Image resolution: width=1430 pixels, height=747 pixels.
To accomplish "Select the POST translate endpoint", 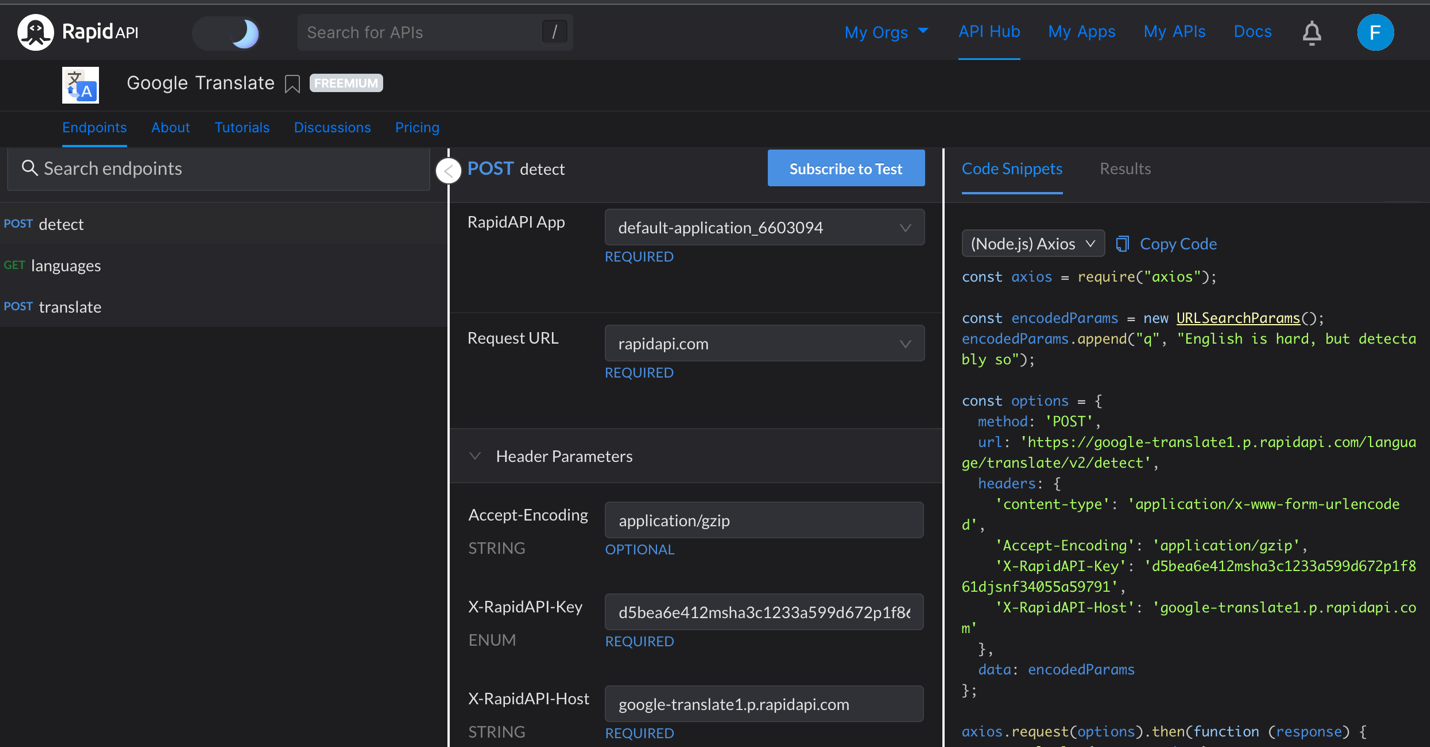I will (x=223, y=306).
